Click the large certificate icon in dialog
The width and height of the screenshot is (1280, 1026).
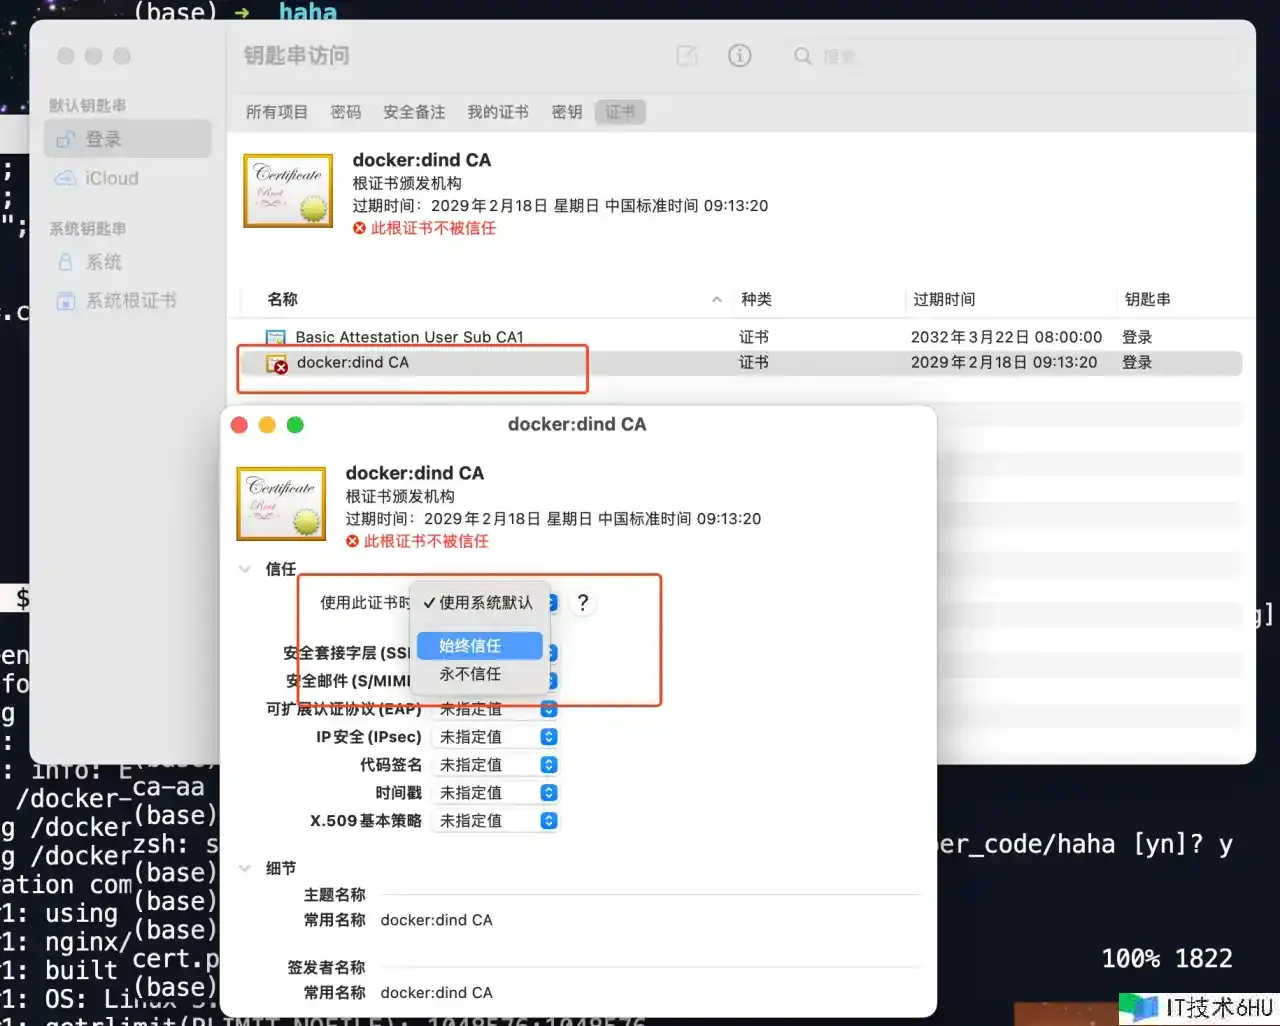(281, 503)
